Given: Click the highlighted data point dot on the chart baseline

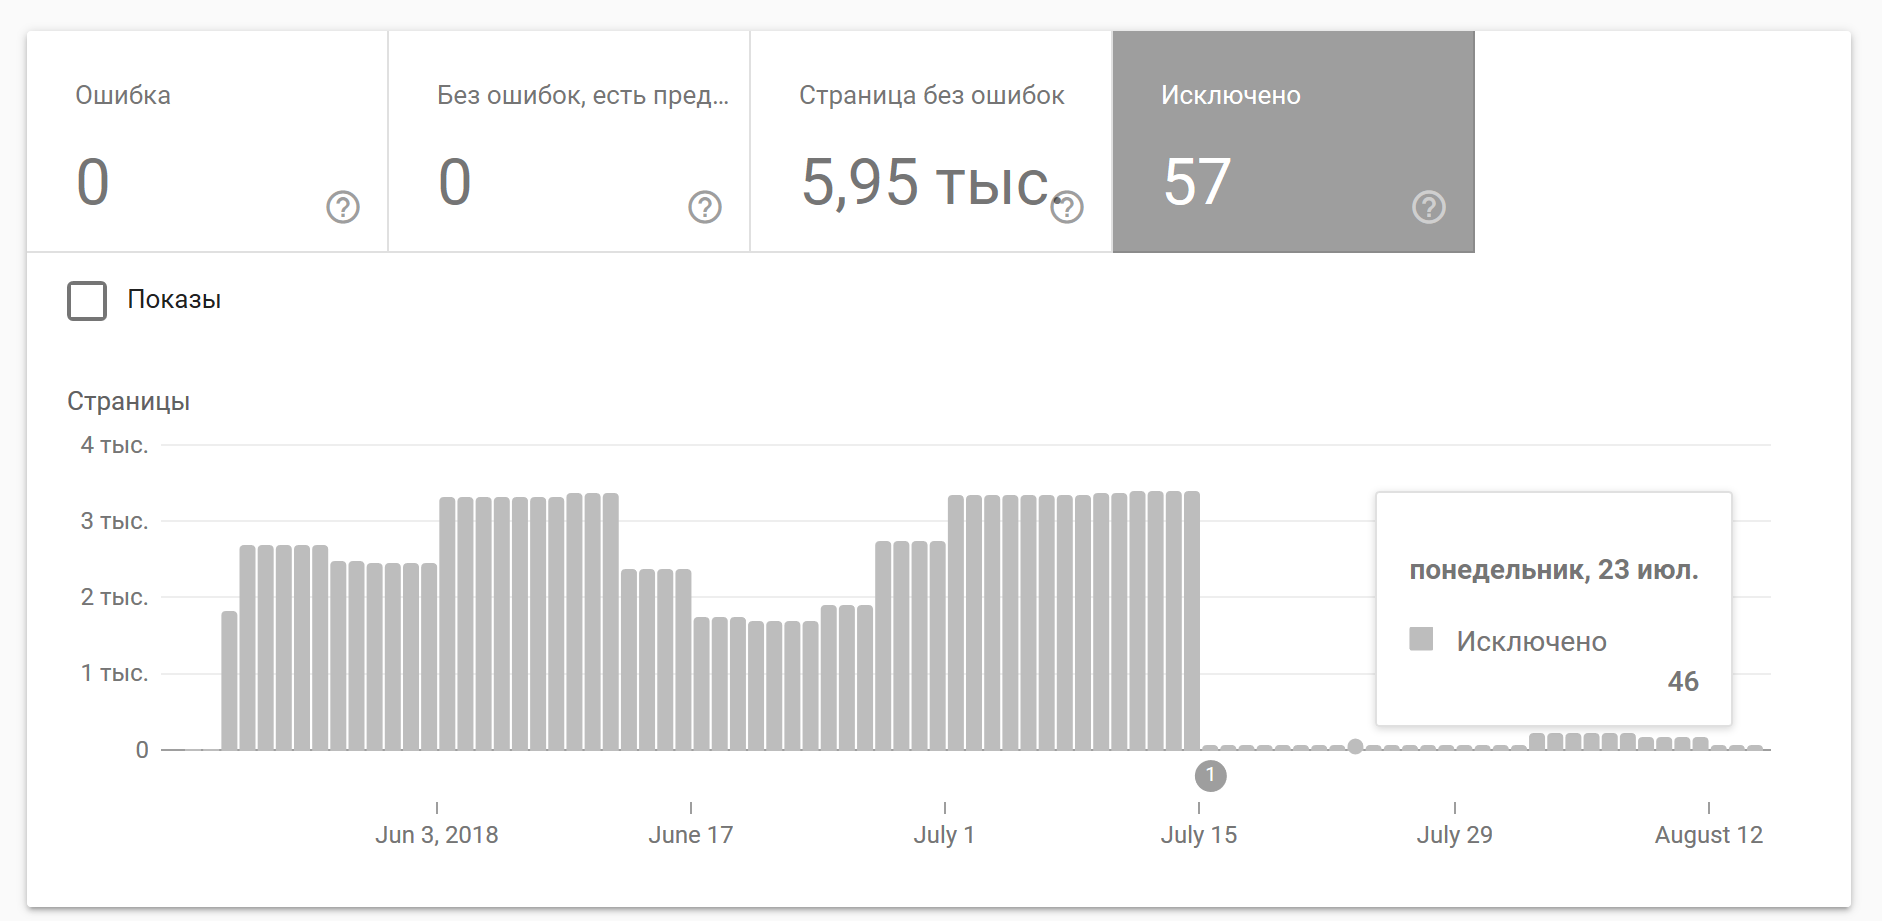Looking at the screenshot, I should [x=1355, y=746].
